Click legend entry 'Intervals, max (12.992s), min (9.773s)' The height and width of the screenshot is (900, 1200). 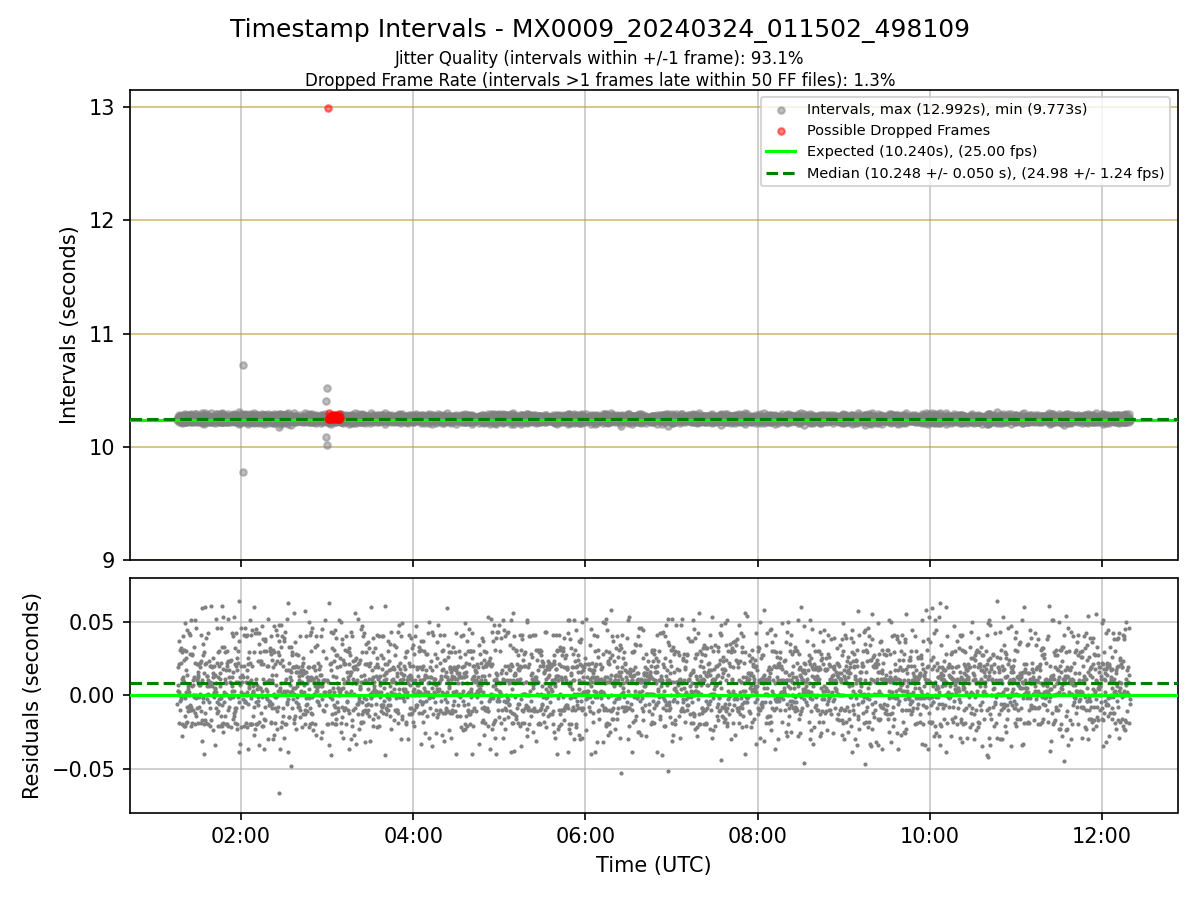(946, 109)
